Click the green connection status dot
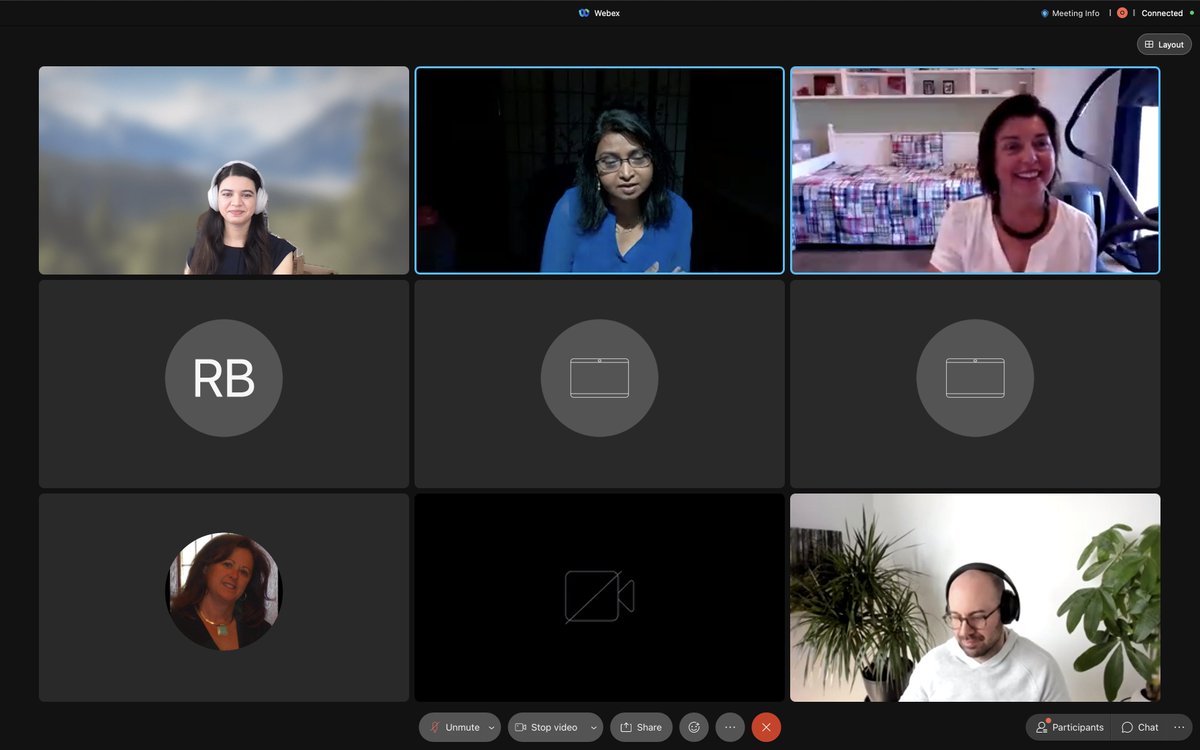This screenshot has width=1200, height=750. pyautogui.click(x=1192, y=13)
